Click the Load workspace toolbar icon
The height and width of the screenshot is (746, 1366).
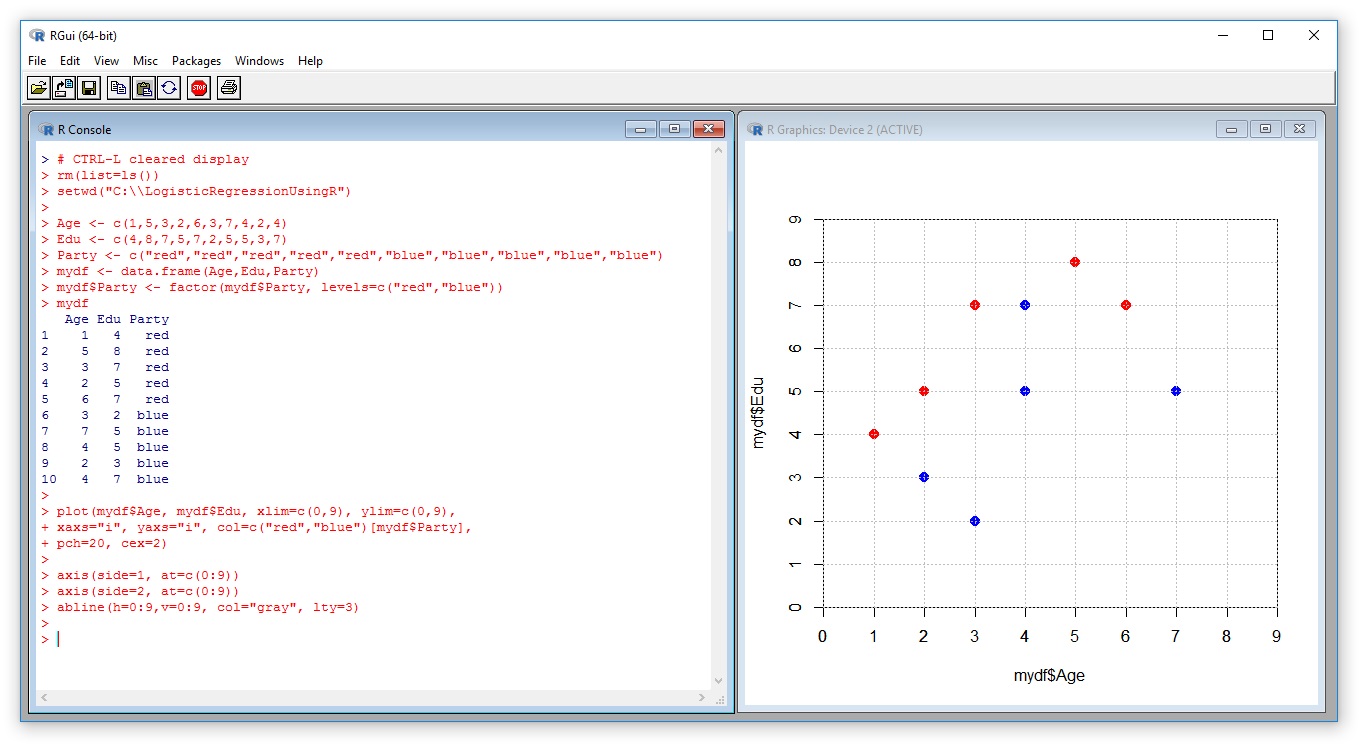pyautogui.click(x=64, y=88)
